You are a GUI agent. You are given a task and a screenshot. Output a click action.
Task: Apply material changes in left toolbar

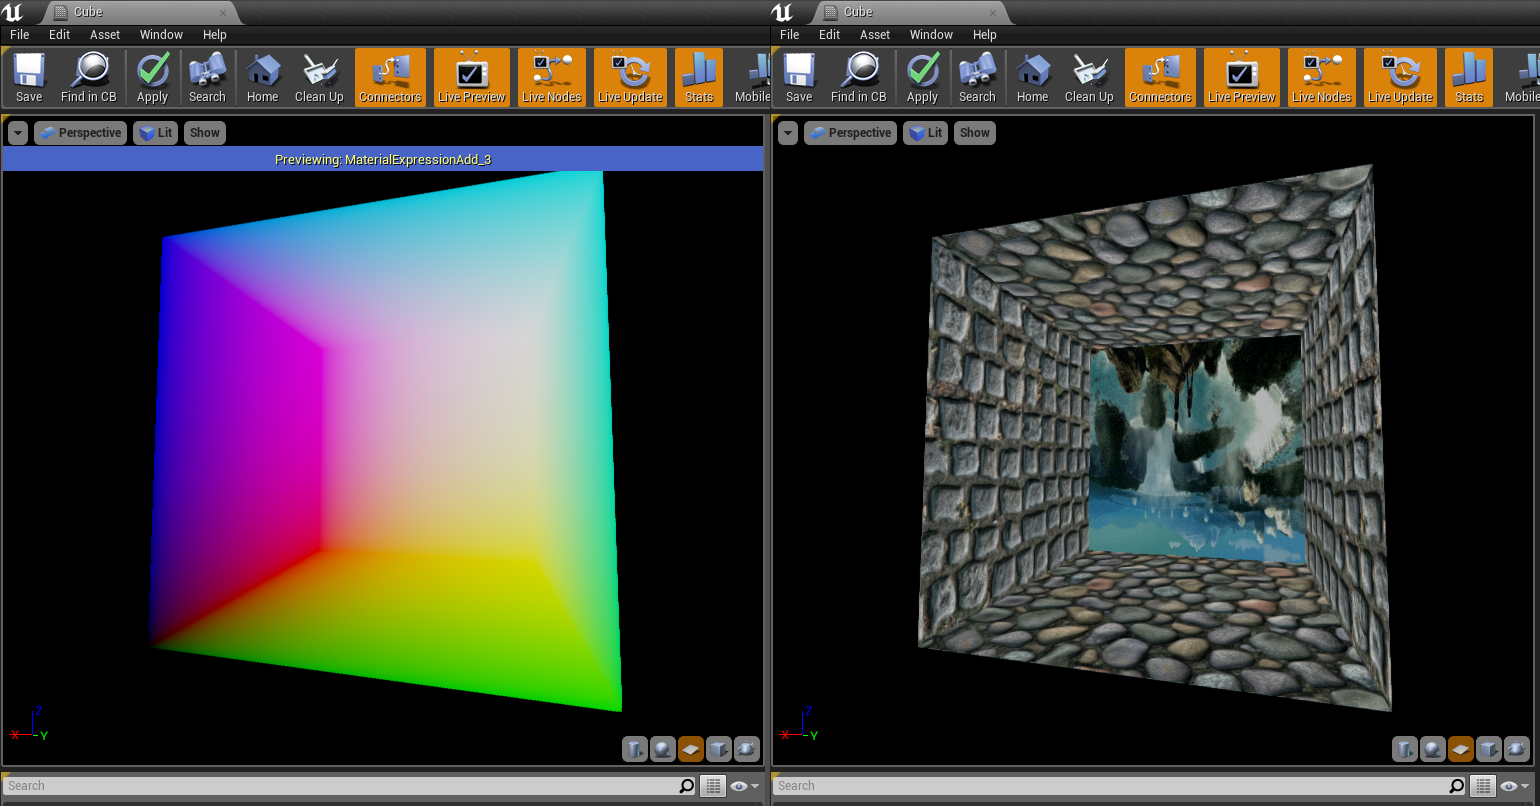(152, 77)
